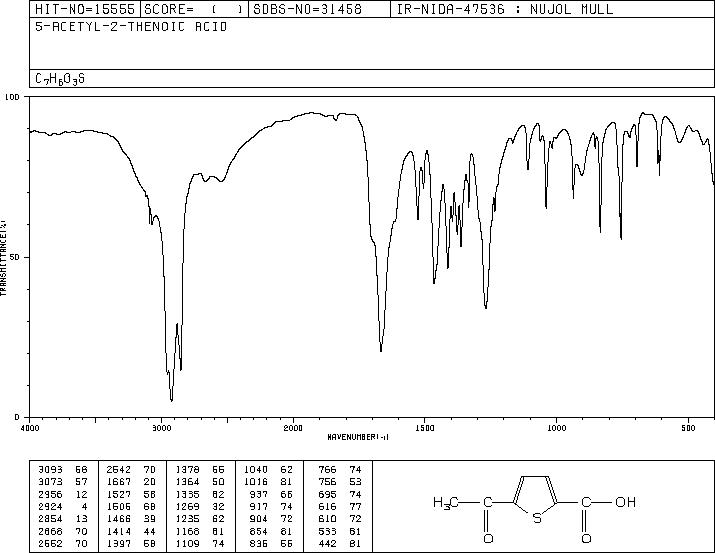715x553 pixels.
Task: Select peak entry 1667 in the table
Action: [119, 482]
